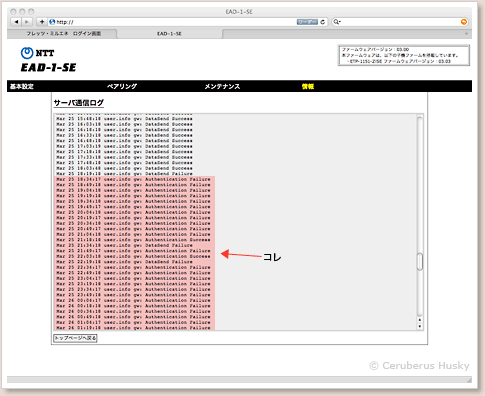Click the log scrollbar down arrow
The image size is (485, 396).
click(420, 326)
